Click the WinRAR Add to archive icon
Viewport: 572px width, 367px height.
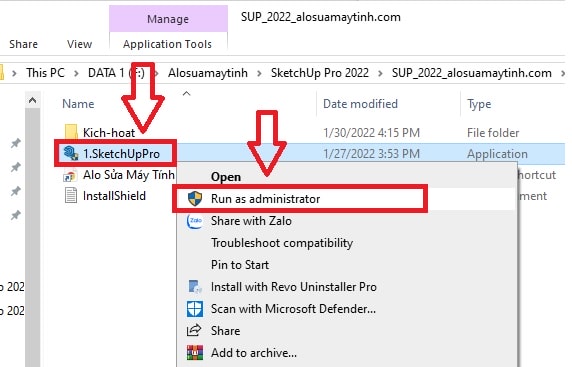[x=195, y=353]
